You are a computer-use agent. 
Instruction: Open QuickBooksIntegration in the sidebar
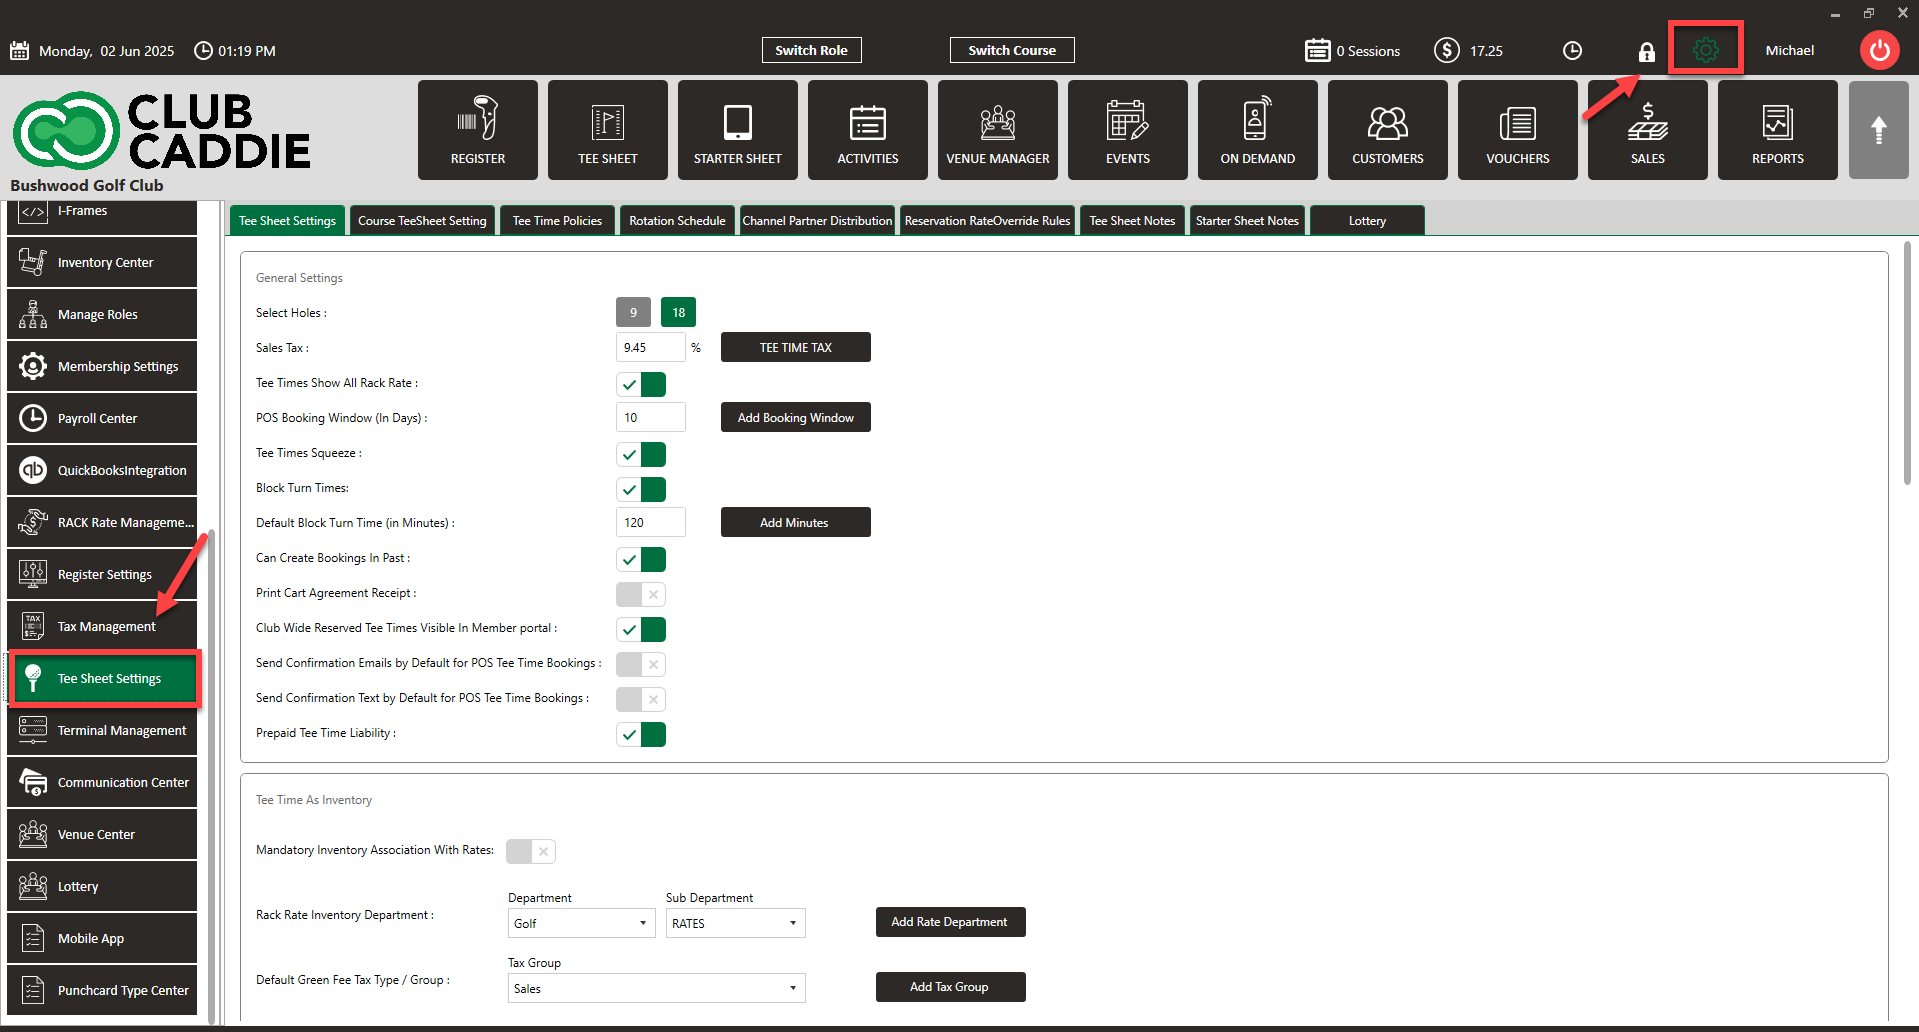[x=102, y=470]
